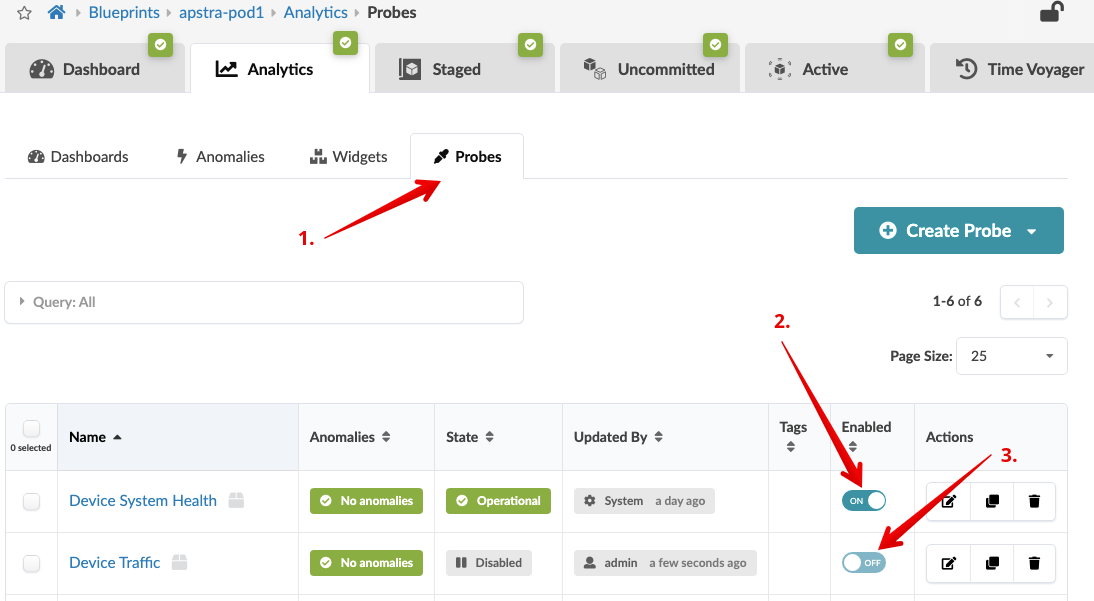
Task: Delete the Device Traffic probe
Action: (1034, 564)
